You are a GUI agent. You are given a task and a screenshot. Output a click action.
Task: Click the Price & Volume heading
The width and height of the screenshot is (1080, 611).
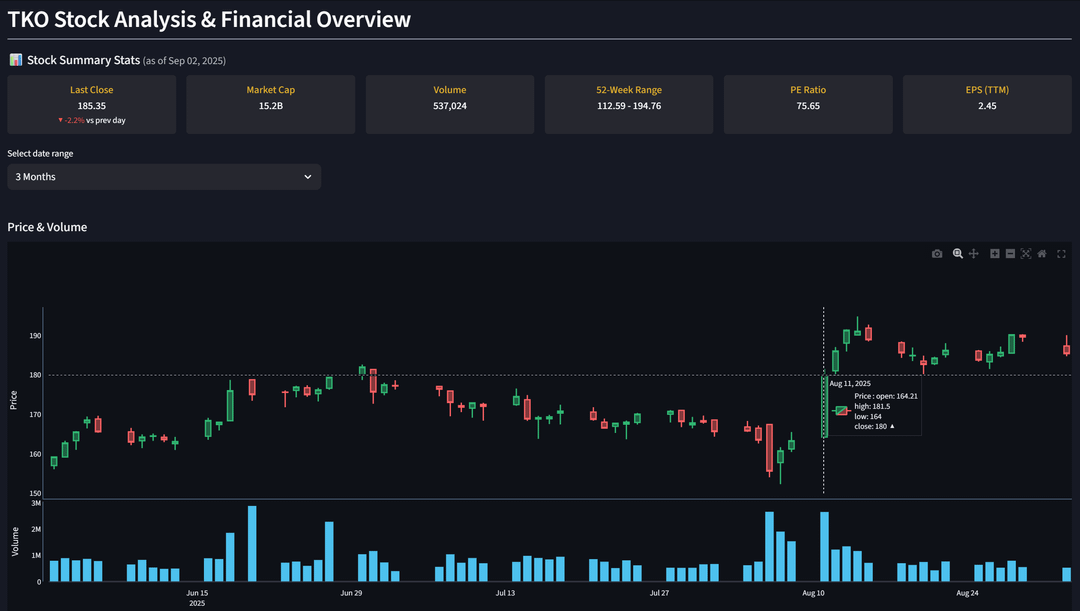(x=47, y=227)
